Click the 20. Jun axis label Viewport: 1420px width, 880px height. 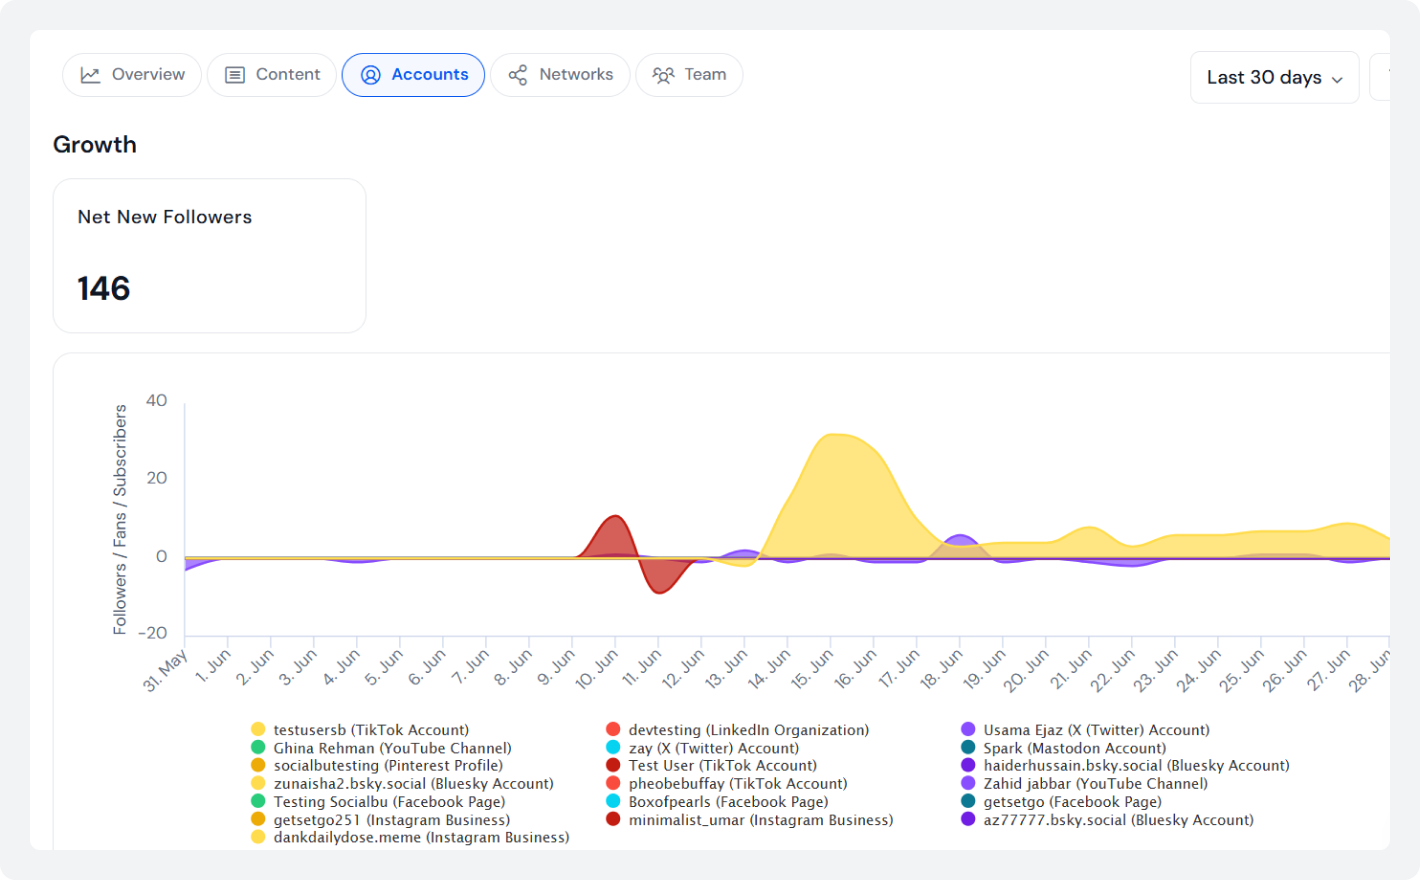1027,670
